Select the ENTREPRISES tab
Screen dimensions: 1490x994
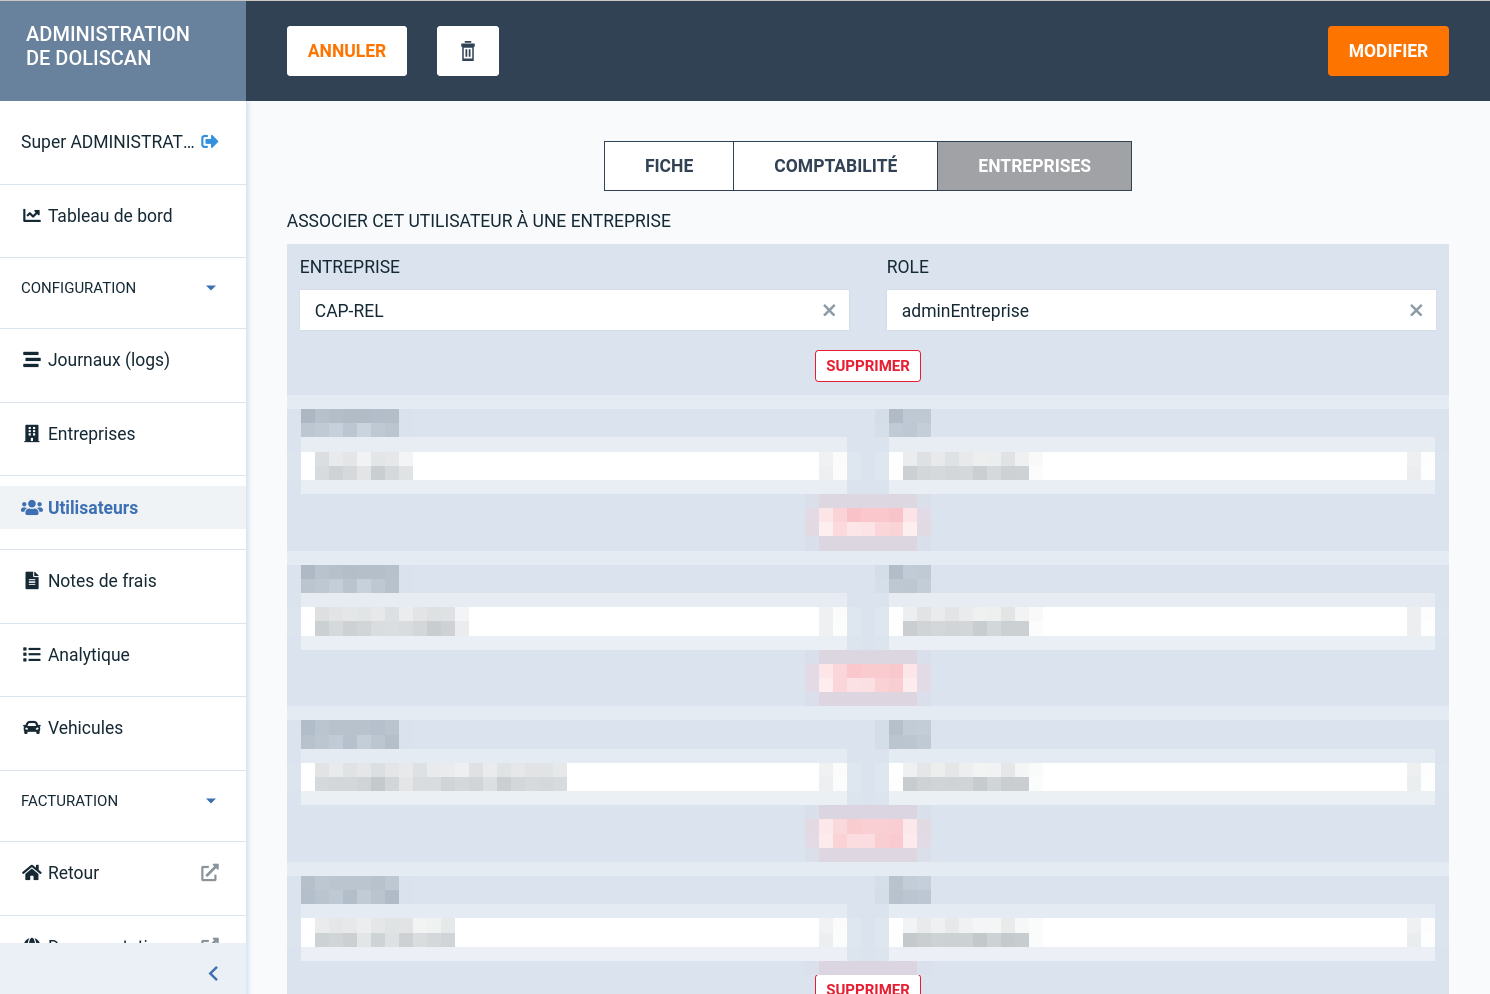click(x=1034, y=166)
